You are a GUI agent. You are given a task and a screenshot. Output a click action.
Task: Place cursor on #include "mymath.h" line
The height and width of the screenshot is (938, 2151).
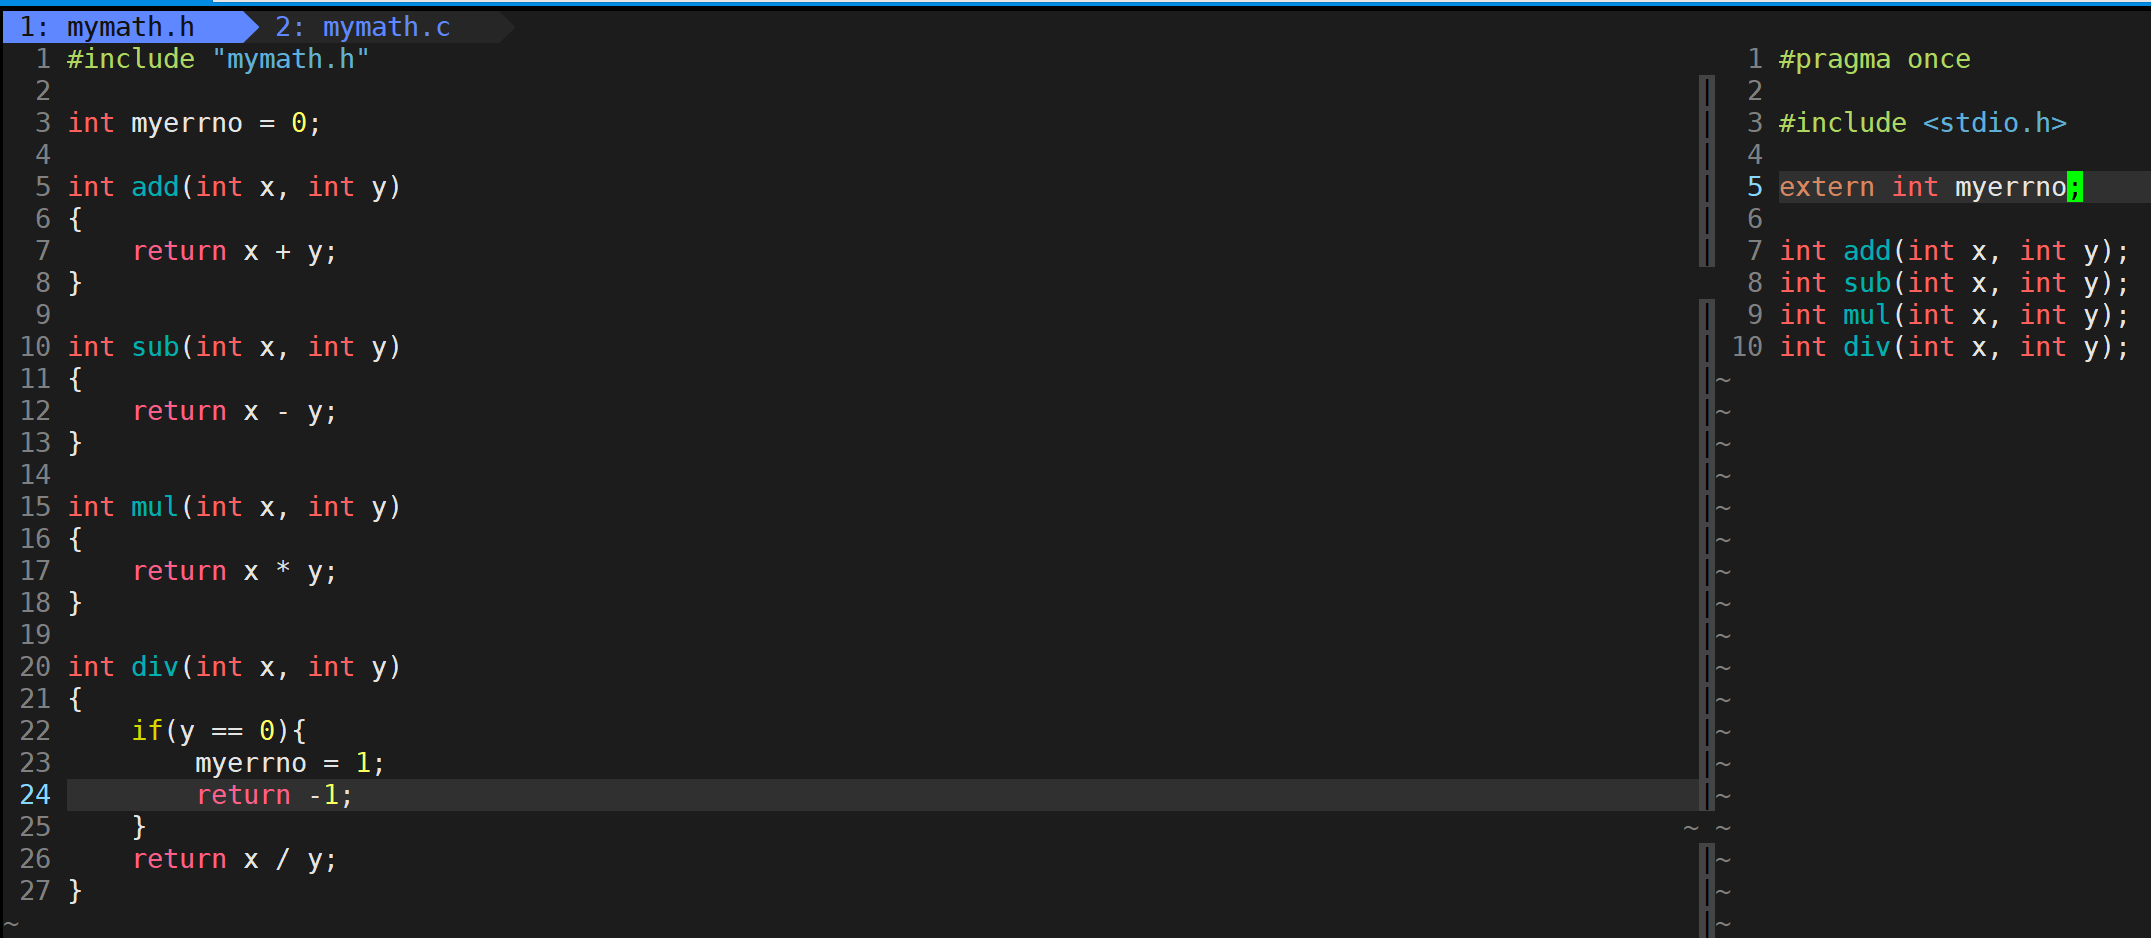(x=218, y=59)
